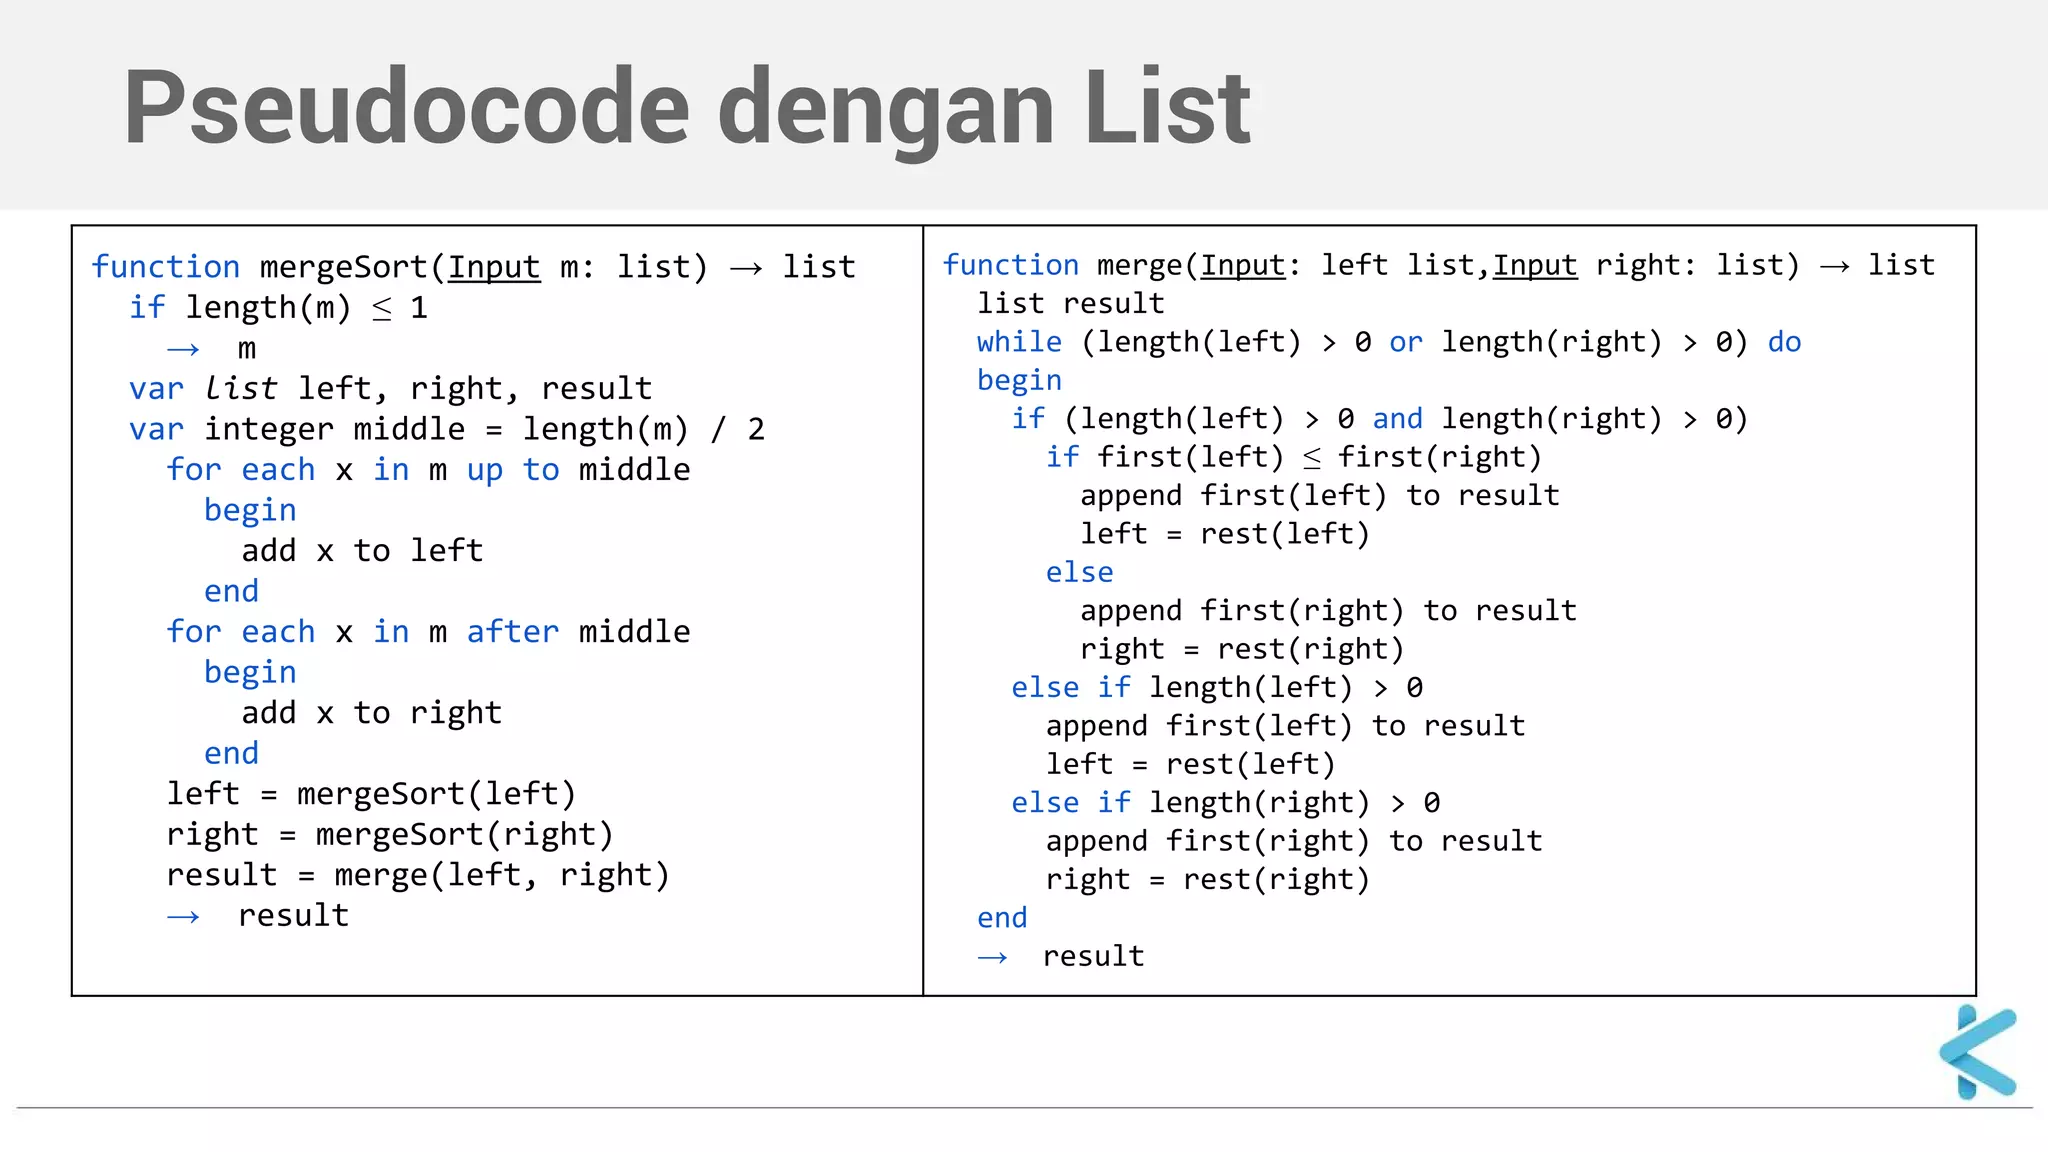Click the line 'result = merge(left, right)'
The image size is (2048, 1152).
coord(417,875)
